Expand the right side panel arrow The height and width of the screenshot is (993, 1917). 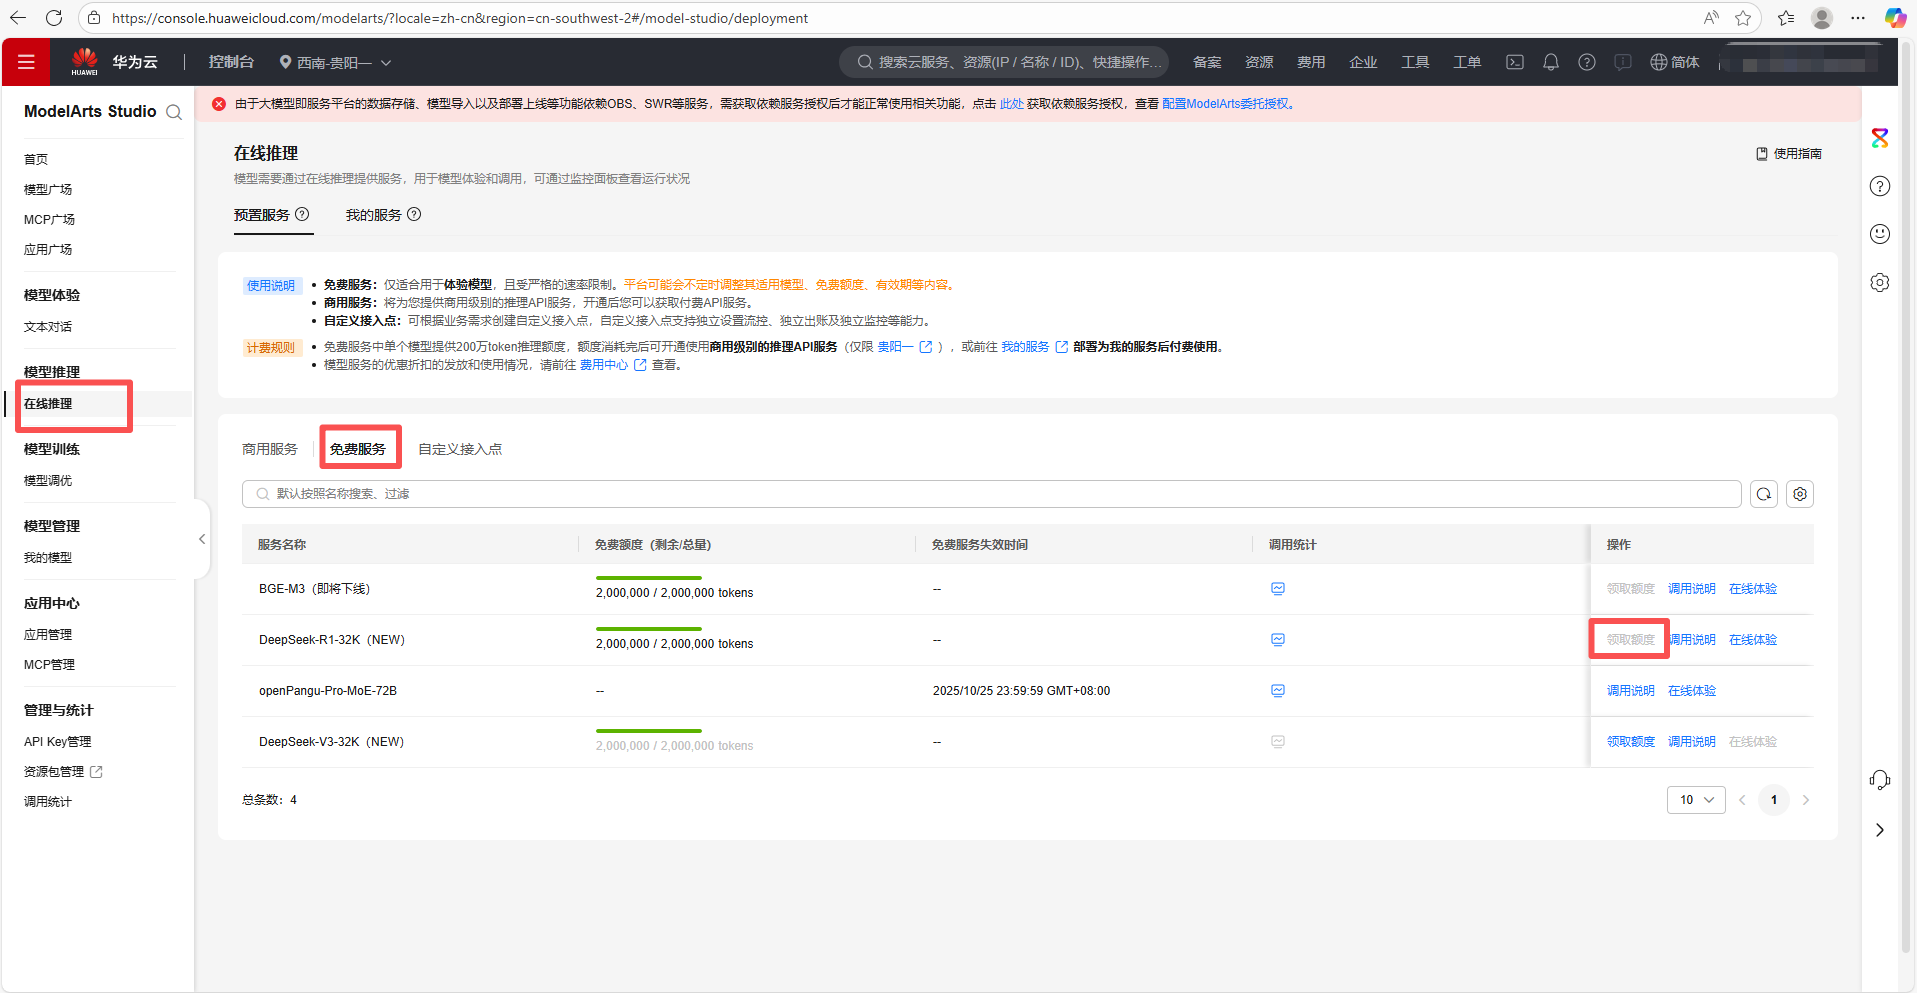pyautogui.click(x=1880, y=830)
